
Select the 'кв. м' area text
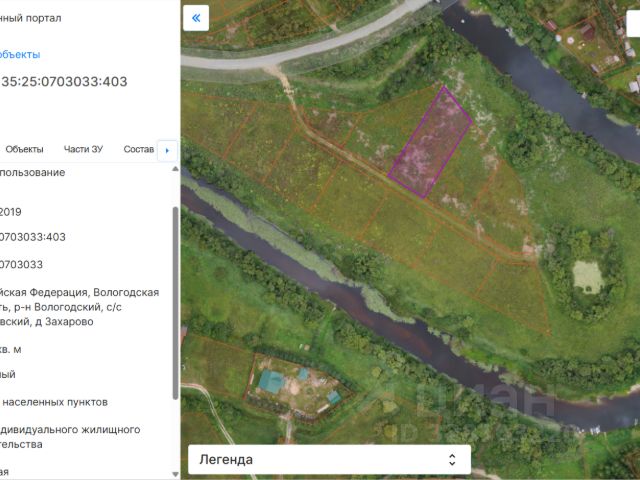point(11,350)
